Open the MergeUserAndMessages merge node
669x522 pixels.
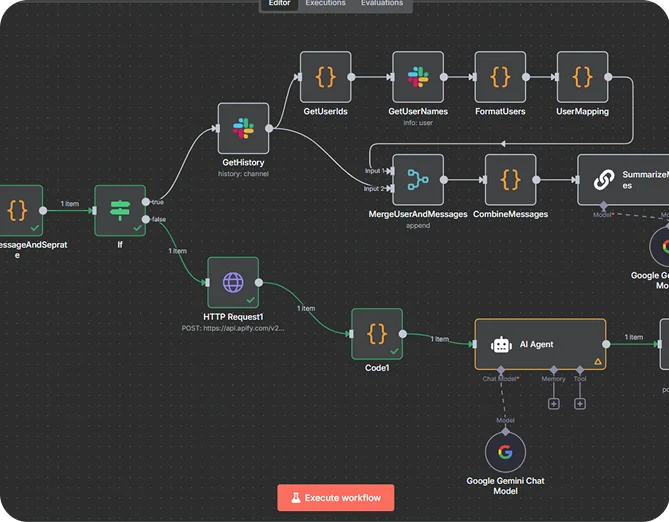(417, 180)
